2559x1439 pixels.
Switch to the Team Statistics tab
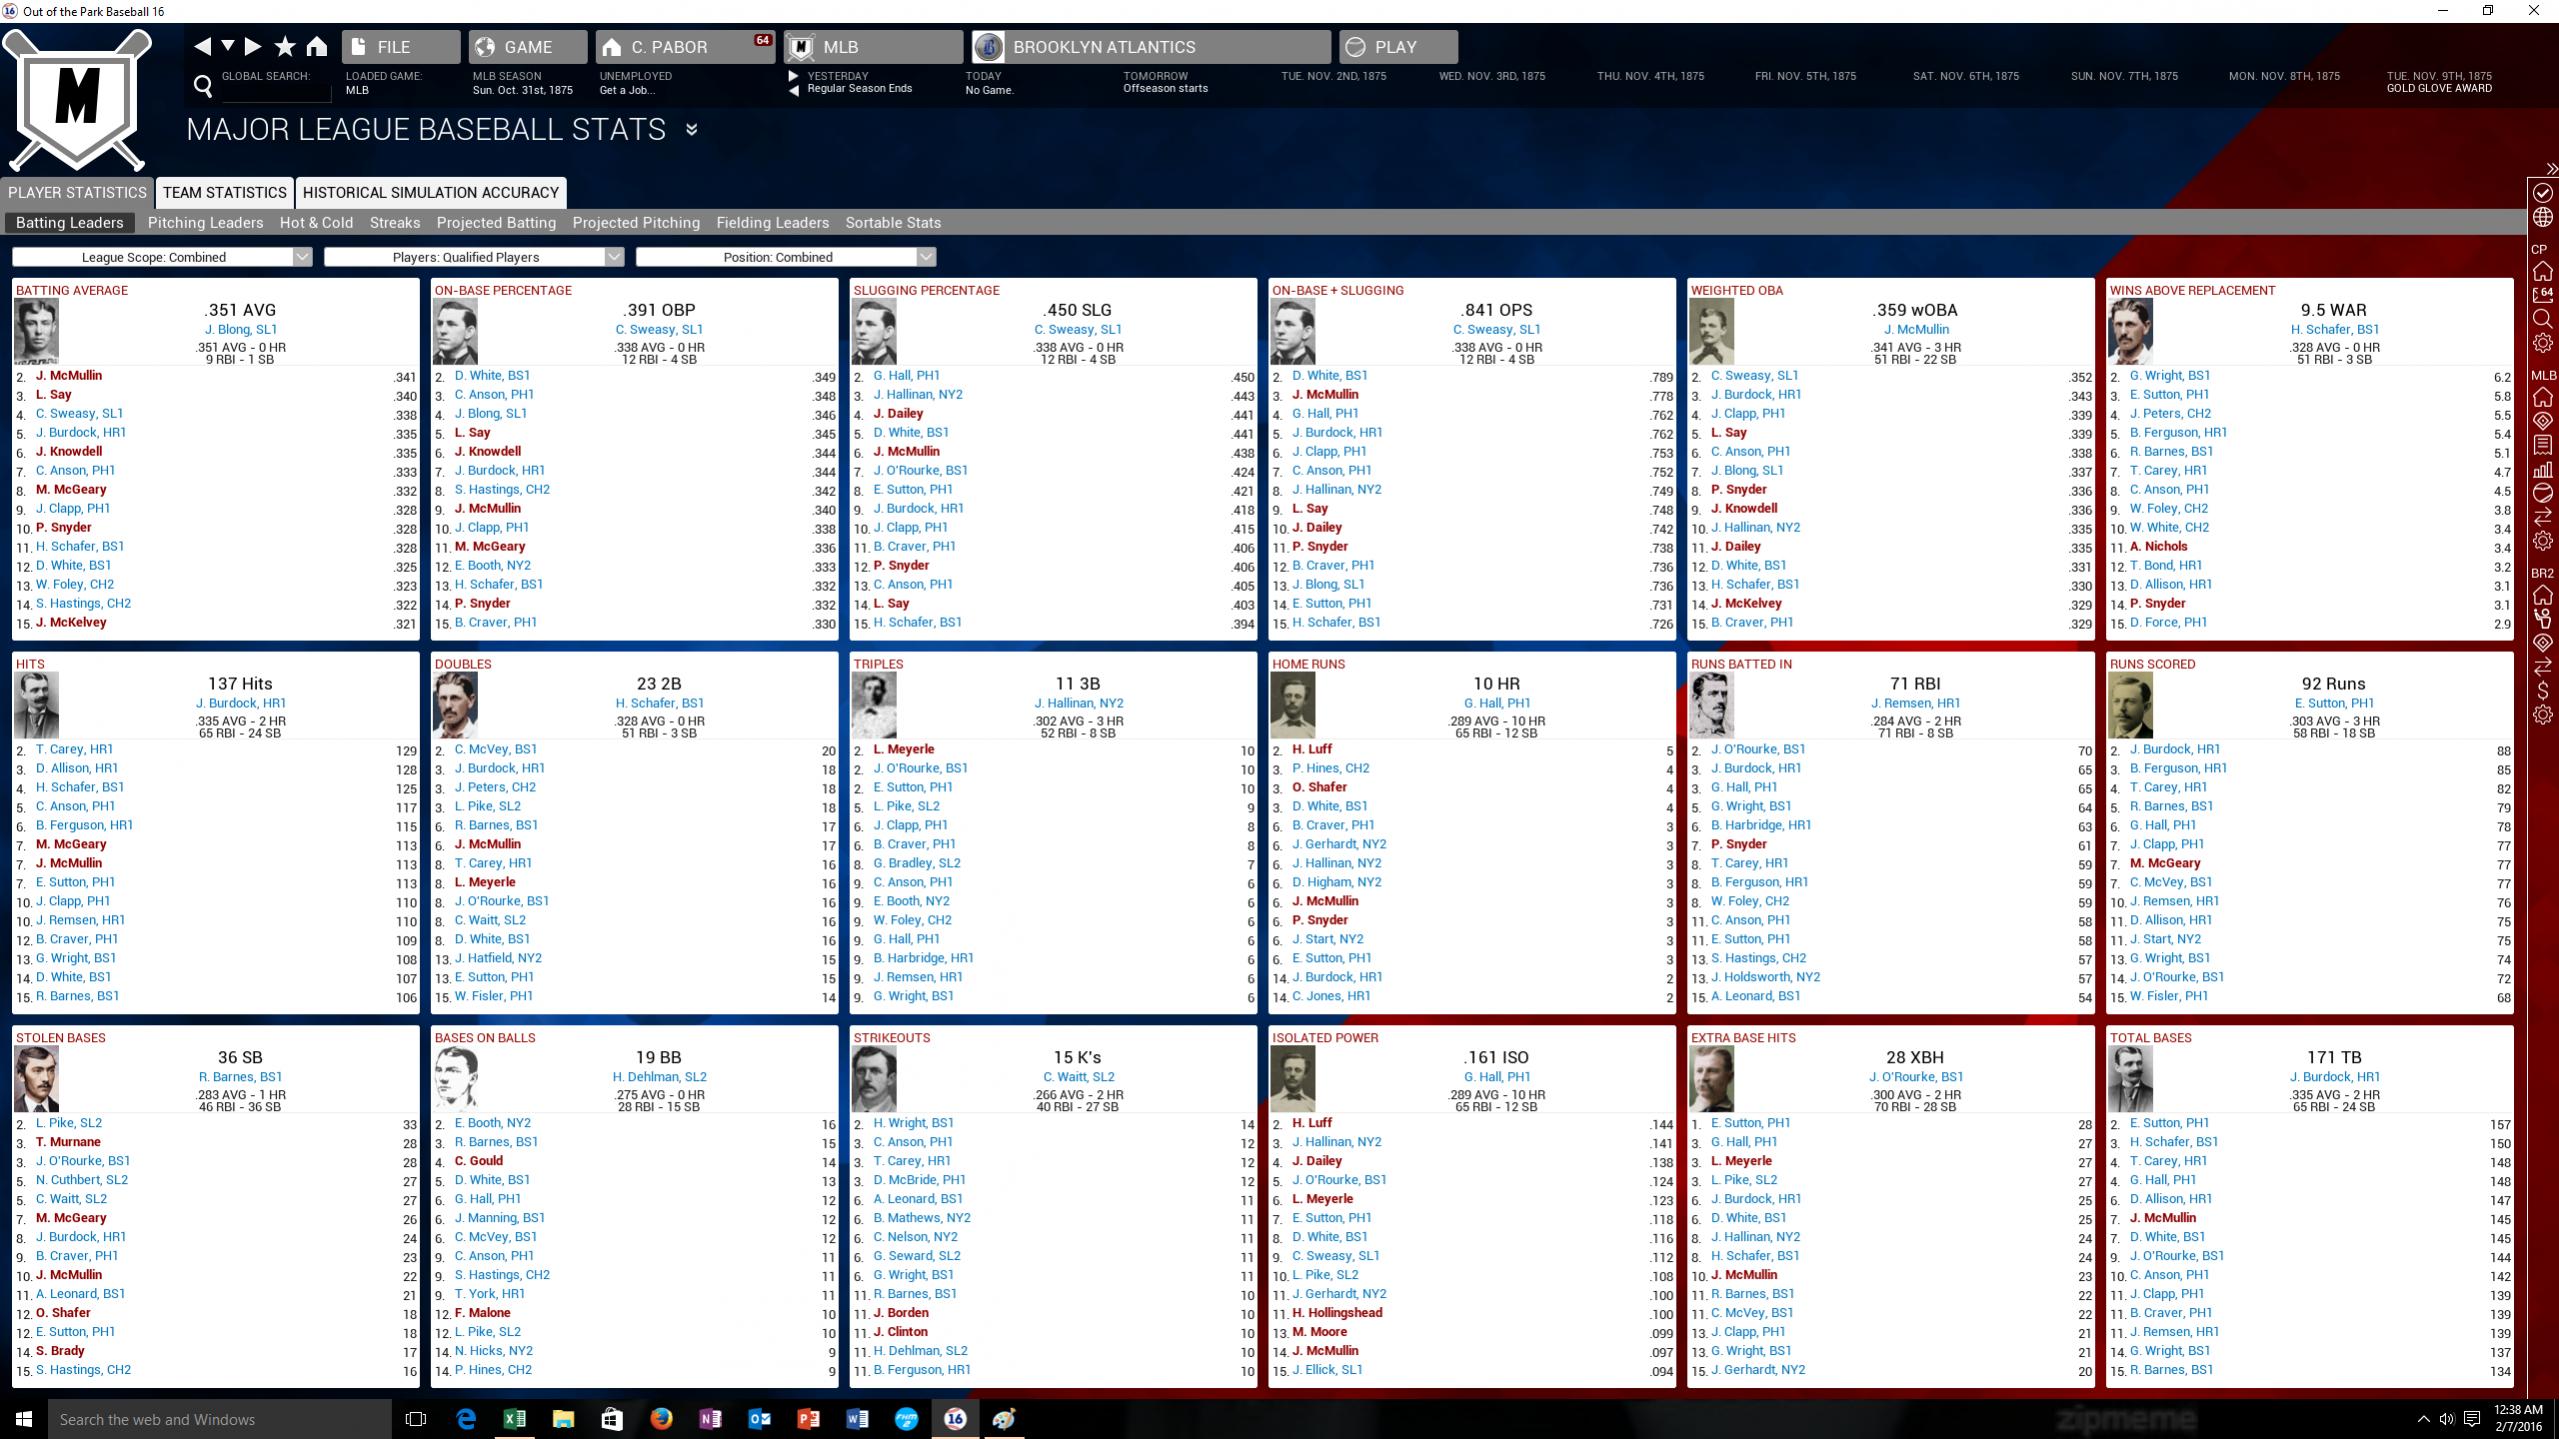225,192
